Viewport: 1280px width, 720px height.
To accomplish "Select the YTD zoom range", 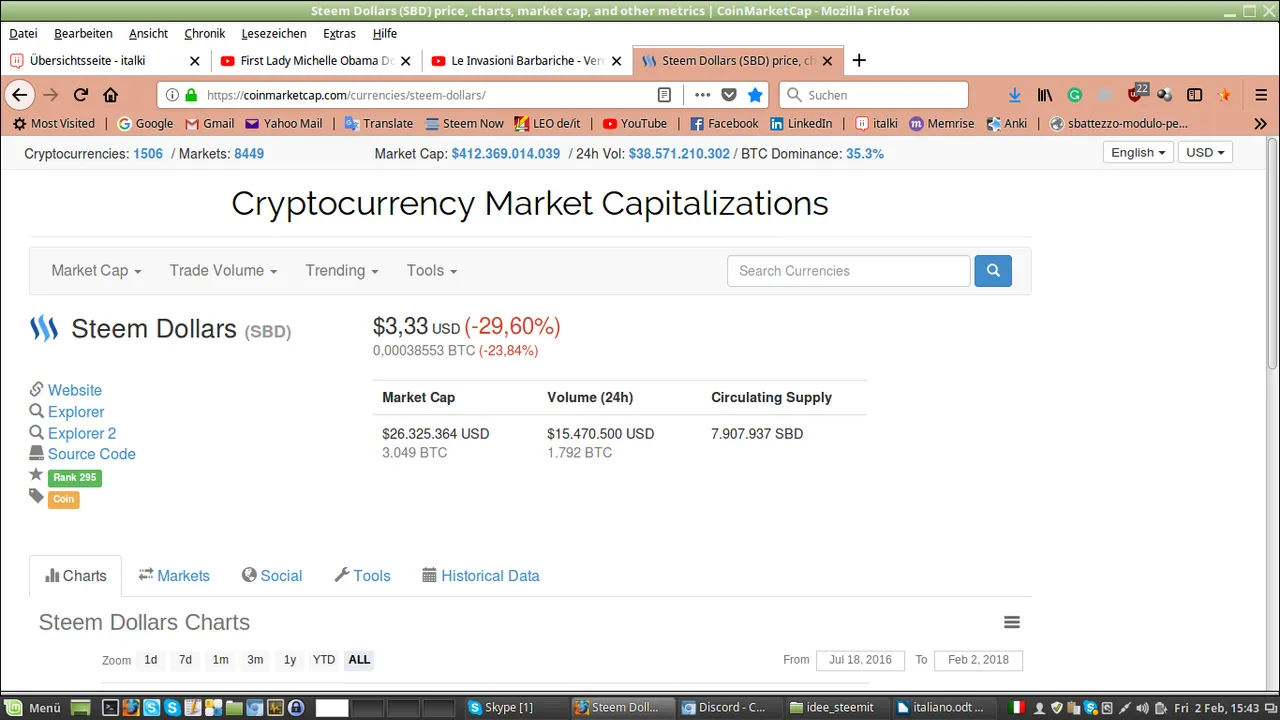I will pos(324,660).
